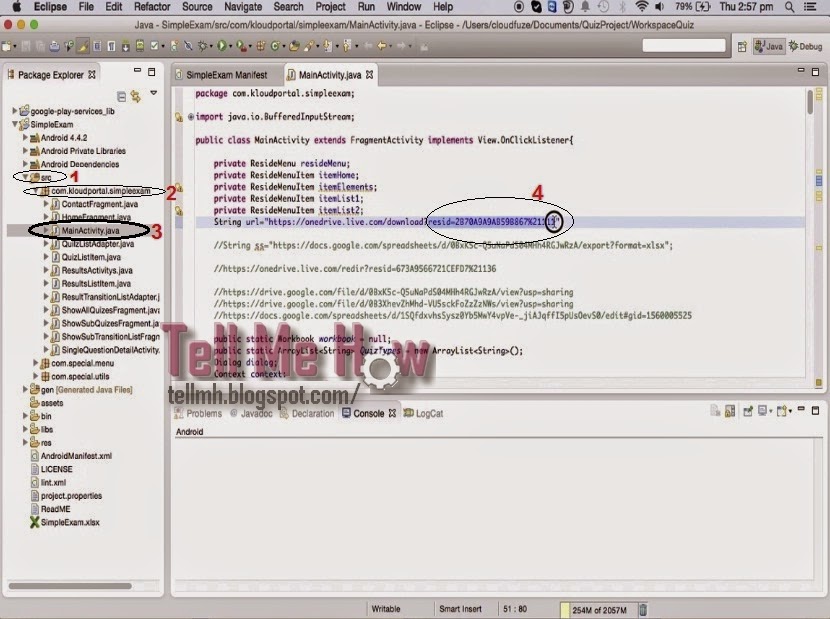
Task: Click the Search flashlight toolbar icon
Action: [309, 47]
